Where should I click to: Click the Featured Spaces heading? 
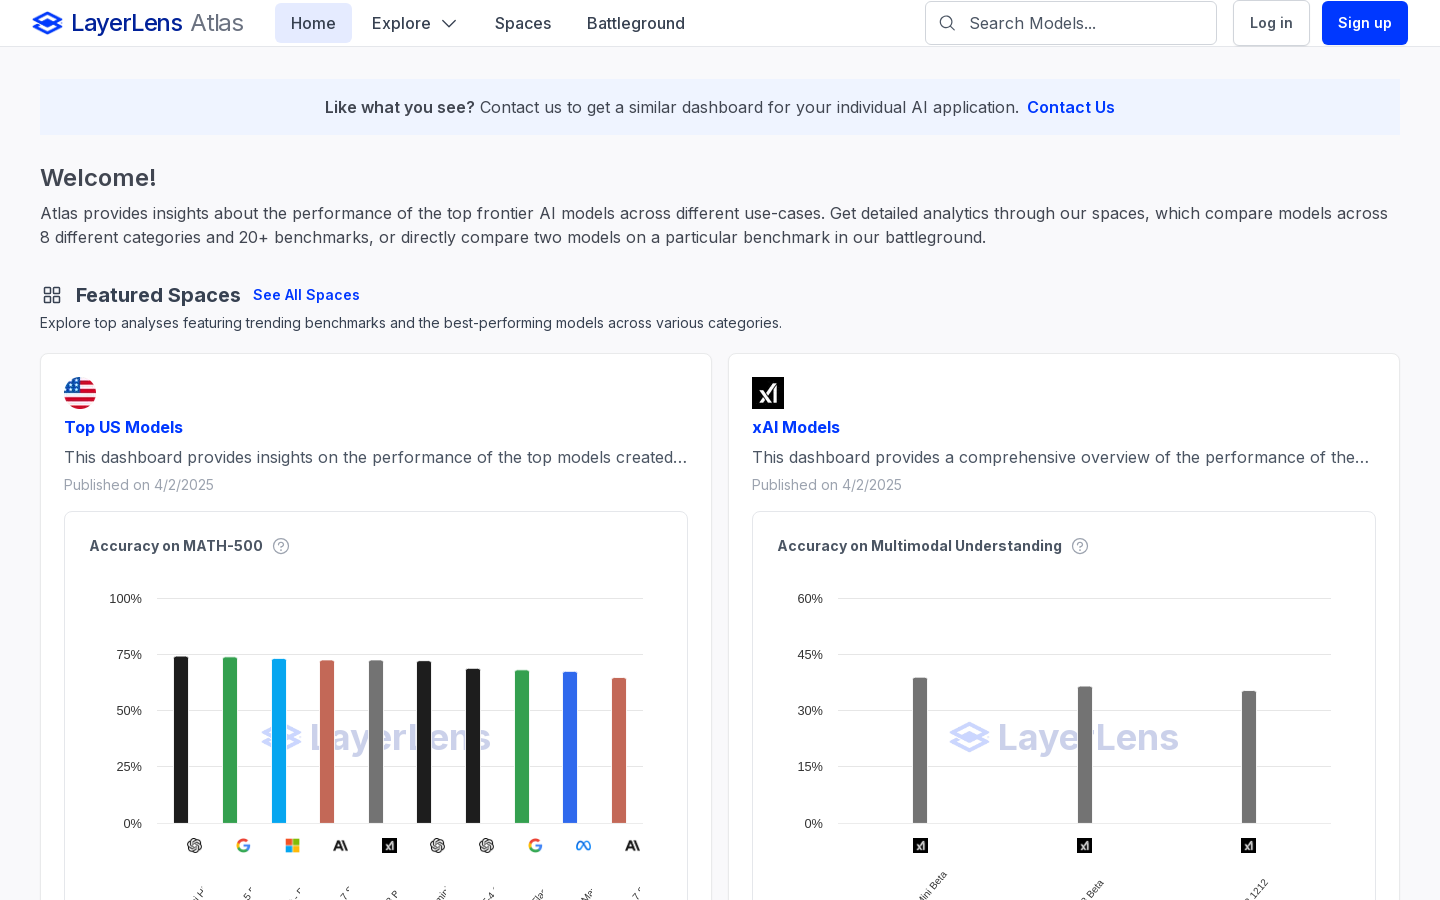coord(158,295)
